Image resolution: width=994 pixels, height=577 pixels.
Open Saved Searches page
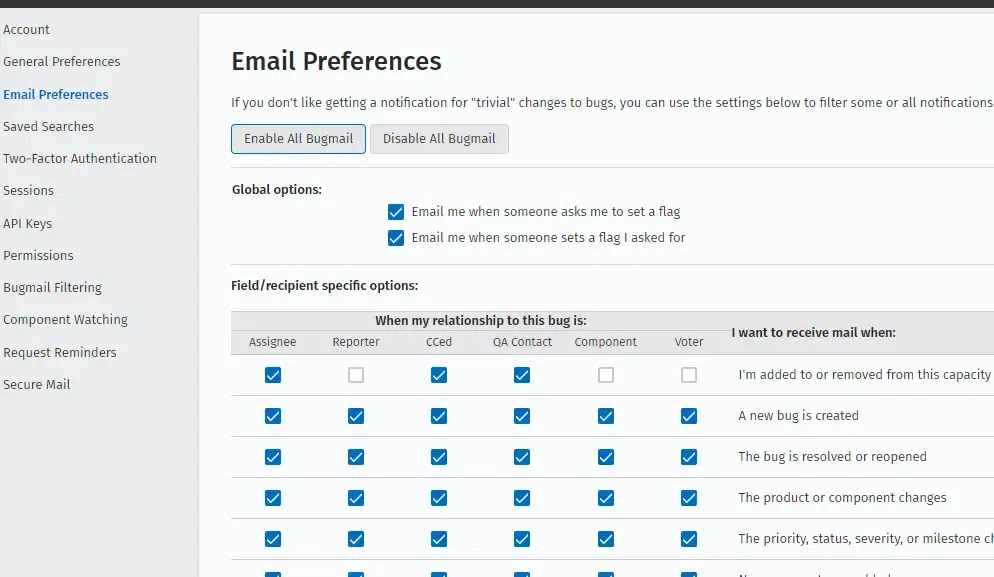[x=49, y=127]
